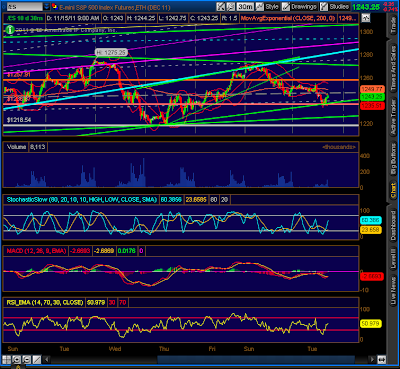The image size is (400, 369).
Task: Click the zoom in magnifier icon
Action: coord(16,359)
